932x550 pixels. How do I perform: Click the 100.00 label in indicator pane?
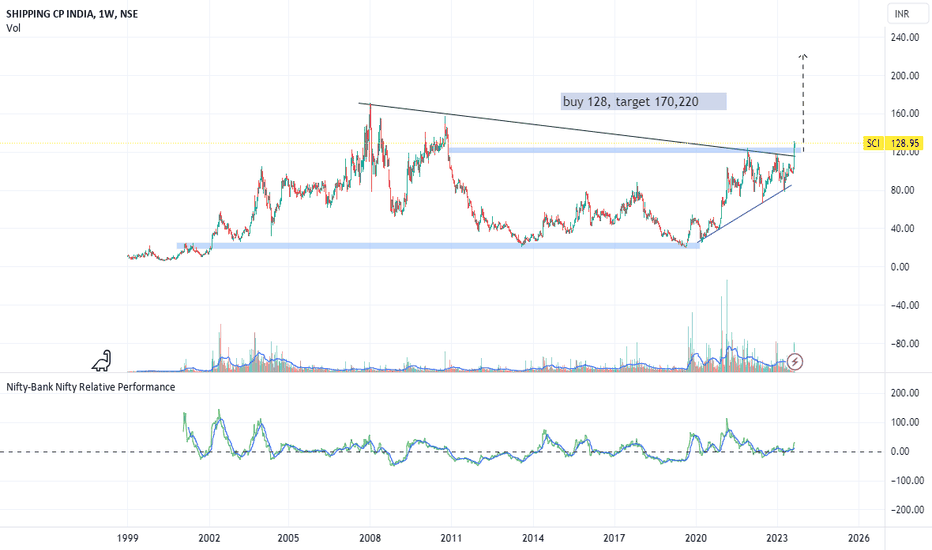pos(905,422)
